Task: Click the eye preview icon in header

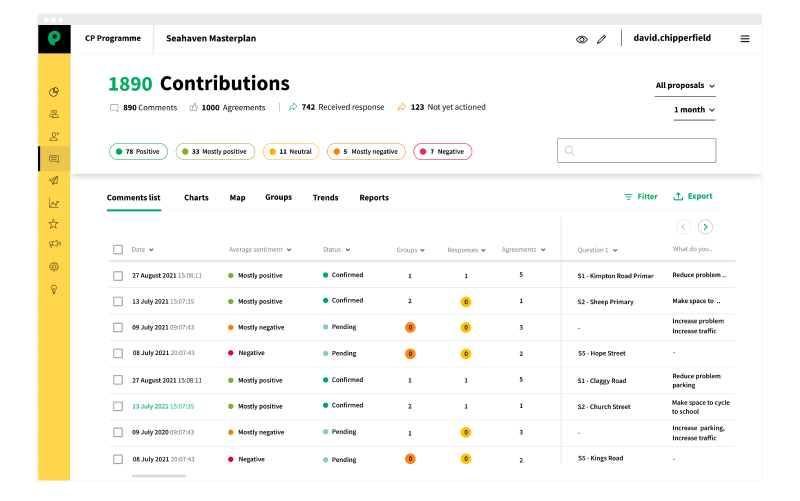Action: 582,39
